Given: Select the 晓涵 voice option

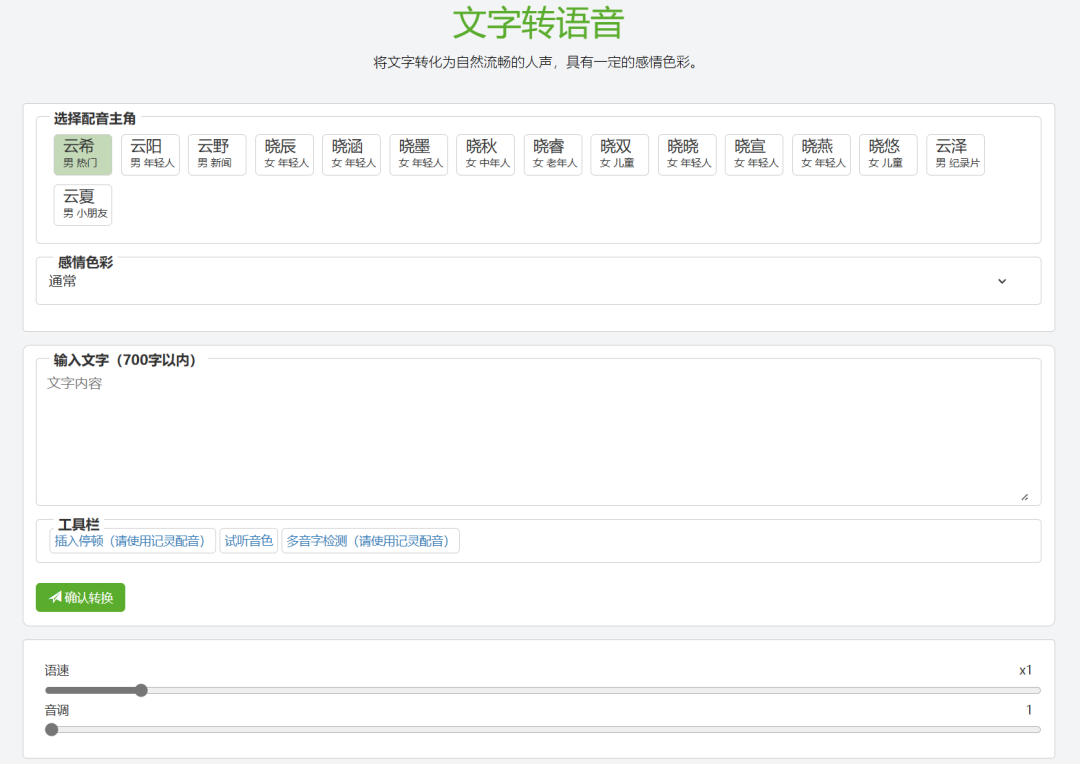Looking at the screenshot, I should click(351, 154).
